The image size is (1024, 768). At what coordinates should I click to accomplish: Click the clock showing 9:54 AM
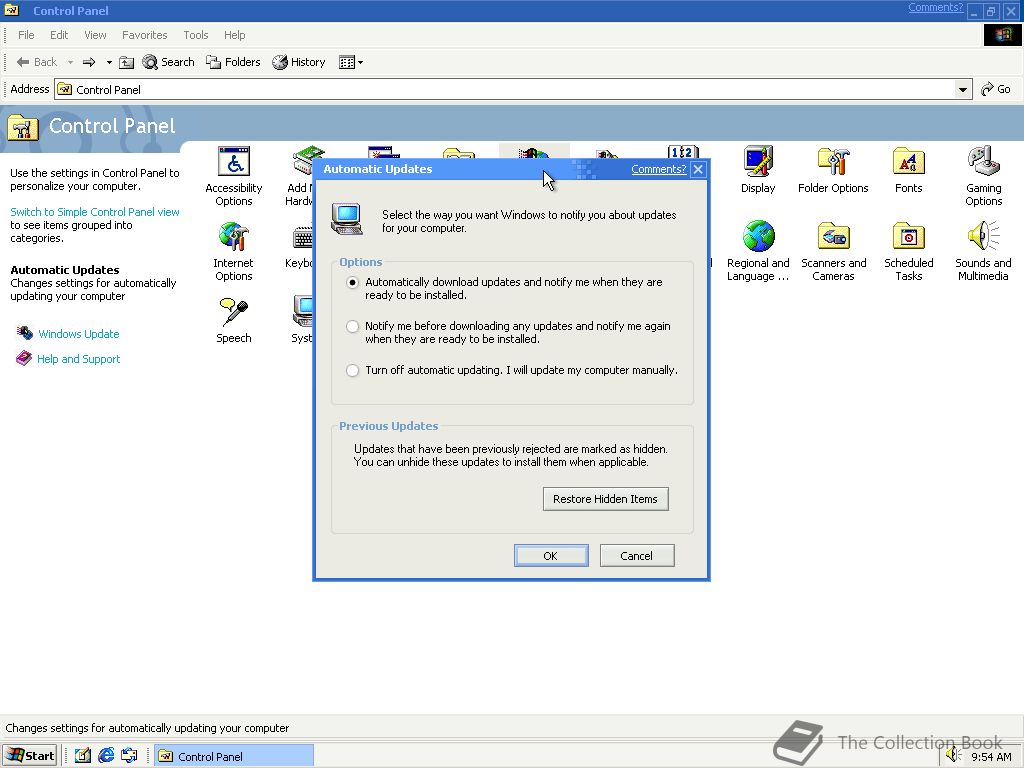[x=991, y=757]
